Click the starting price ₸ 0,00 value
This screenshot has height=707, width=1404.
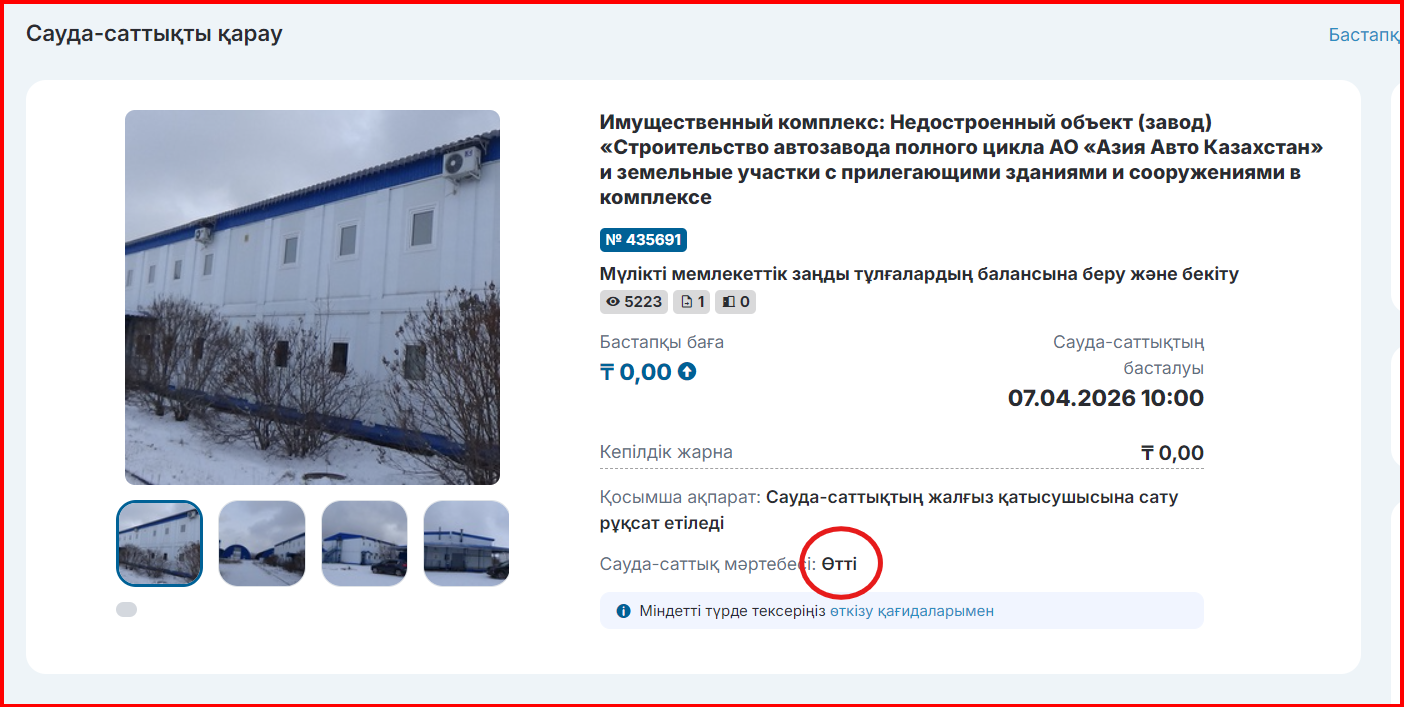coord(636,372)
